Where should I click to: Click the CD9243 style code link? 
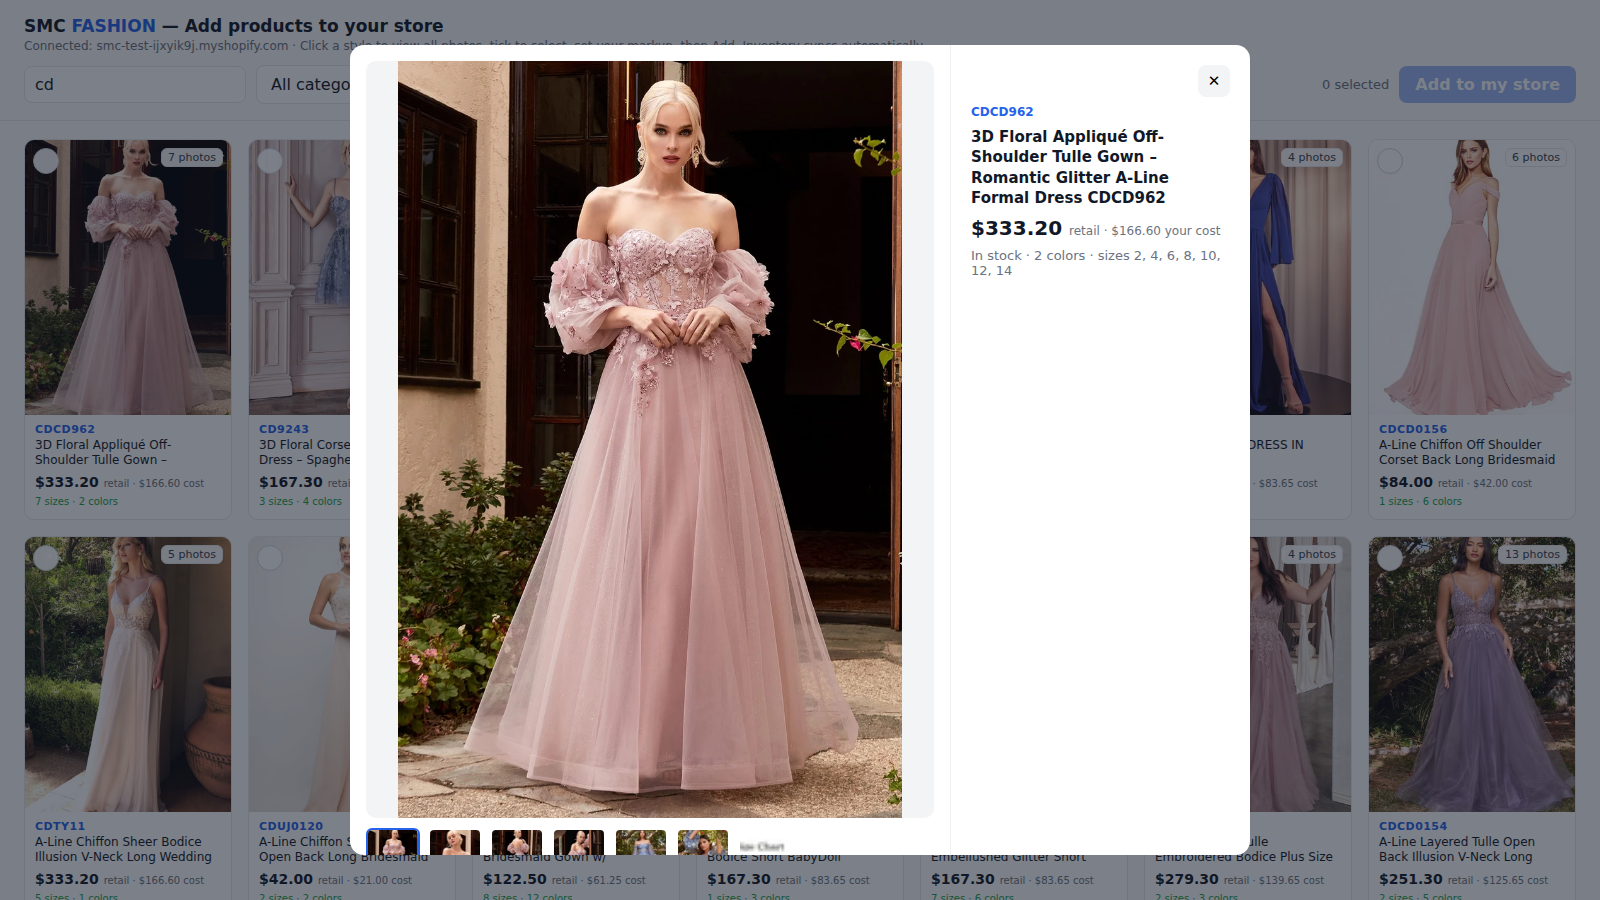point(284,429)
